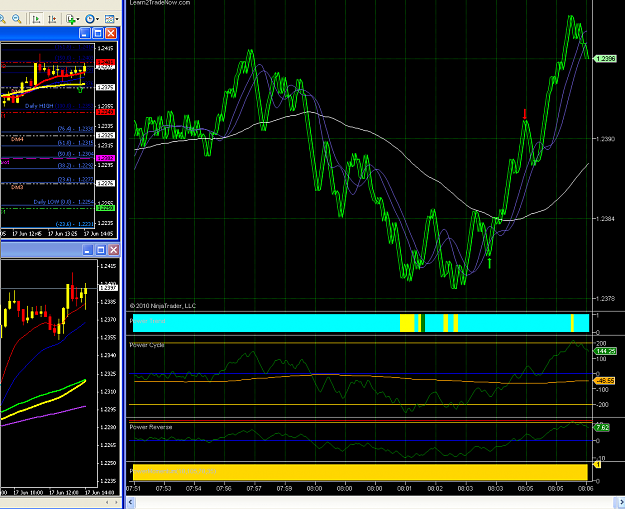The image size is (625, 509).
Task: Click the yellow marker on PowerMomentum scale
Action: (x=597, y=465)
